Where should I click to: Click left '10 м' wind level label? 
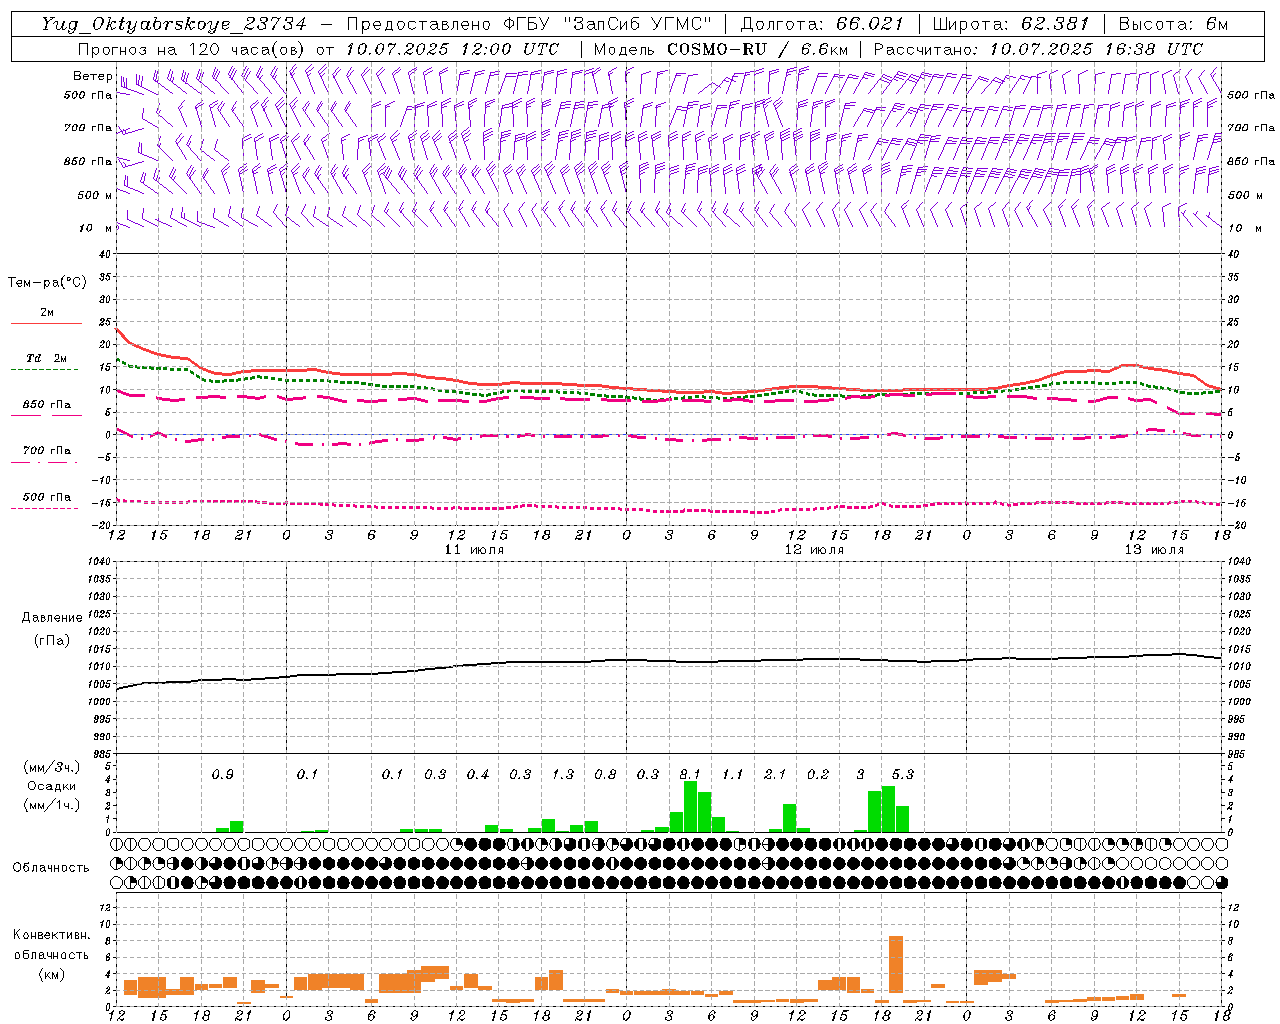pos(96,228)
